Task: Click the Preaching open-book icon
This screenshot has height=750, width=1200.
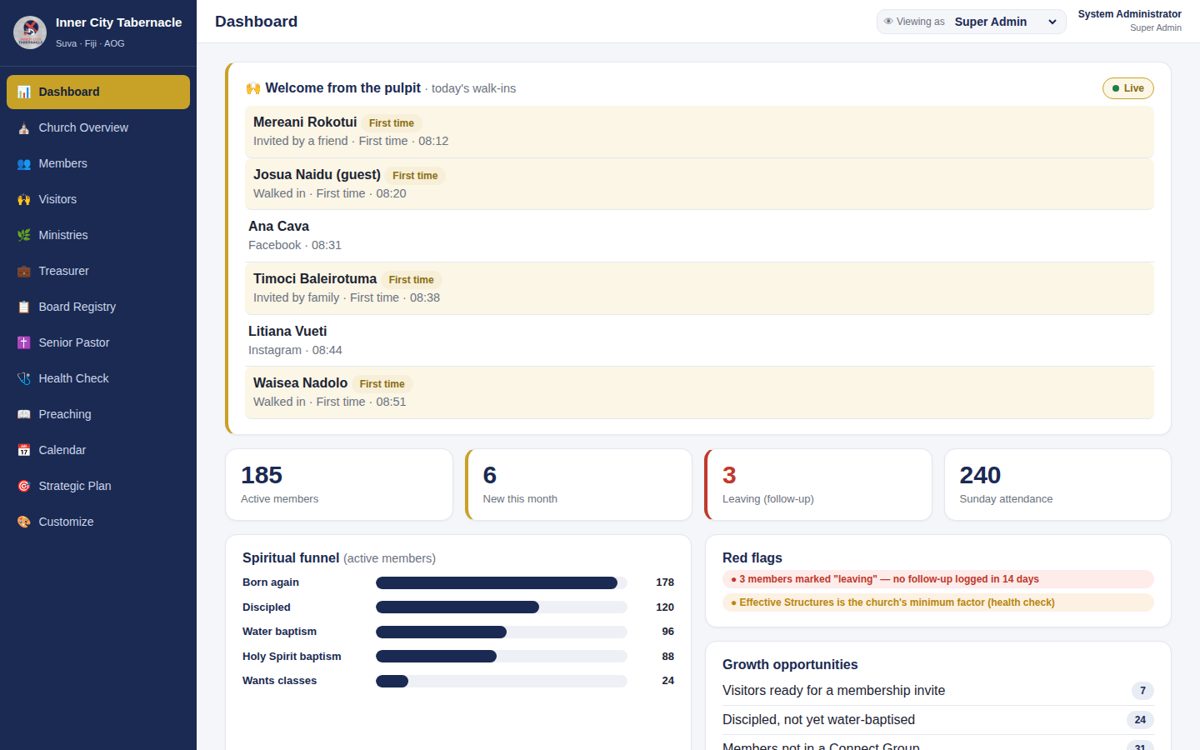Action: pyautogui.click(x=24, y=414)
